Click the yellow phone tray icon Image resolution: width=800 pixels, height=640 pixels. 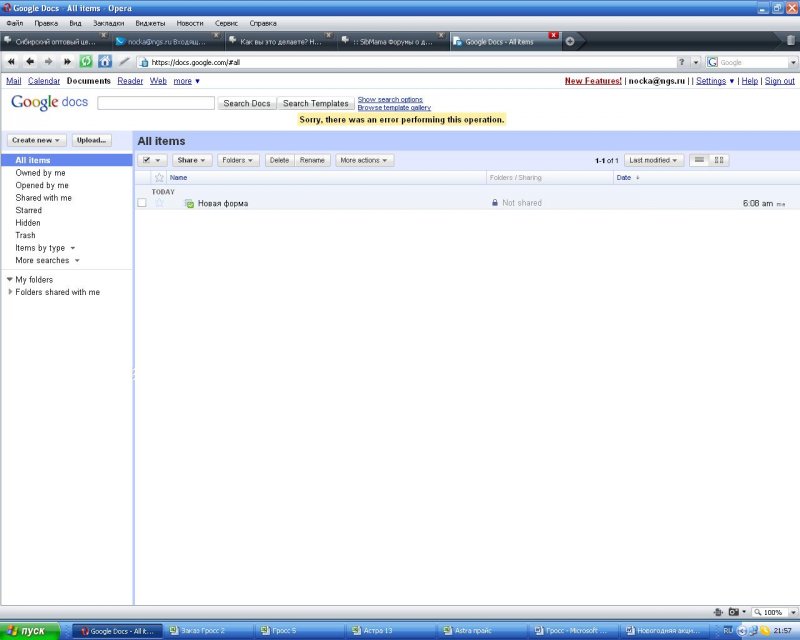(765, 631)
